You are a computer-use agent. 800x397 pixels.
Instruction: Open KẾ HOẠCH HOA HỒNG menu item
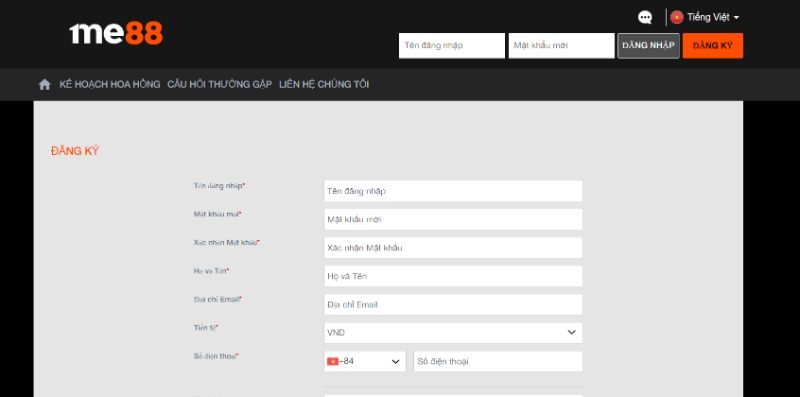tap(110, 85)
